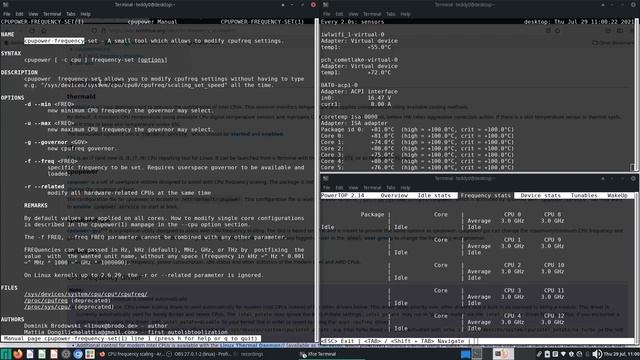640x360 pixels.
Task: Click the highlighted cpupower-frequency text in NAME
Action: click(54, 41)
